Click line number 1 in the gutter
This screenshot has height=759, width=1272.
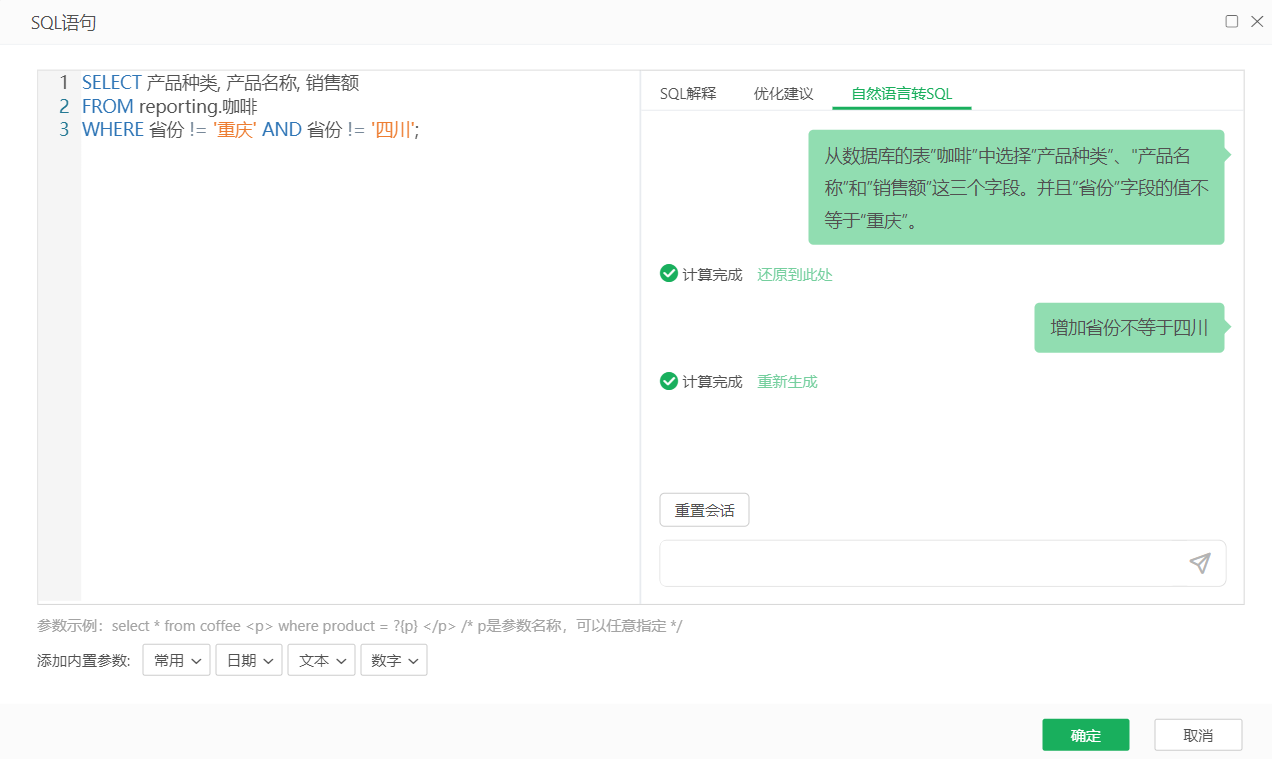64,83
